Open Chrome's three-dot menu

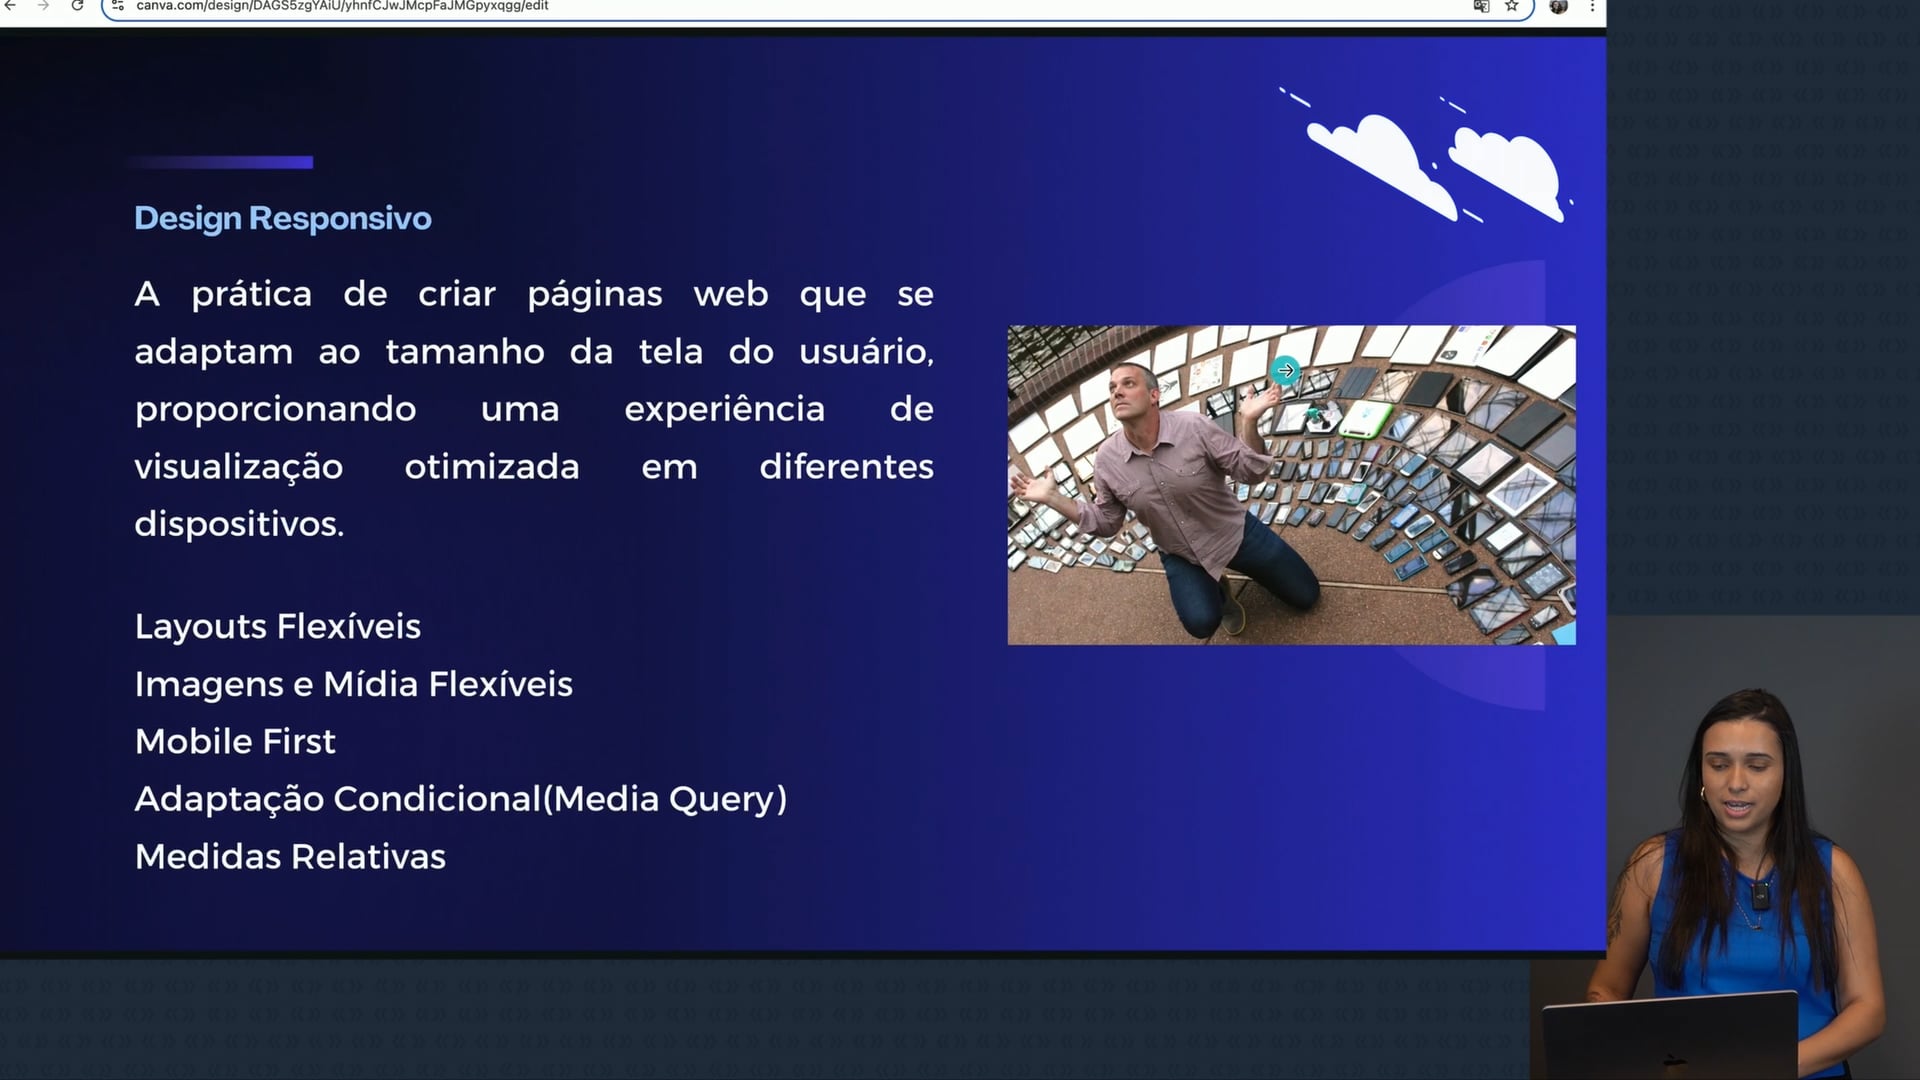[x=1592, y=6]
